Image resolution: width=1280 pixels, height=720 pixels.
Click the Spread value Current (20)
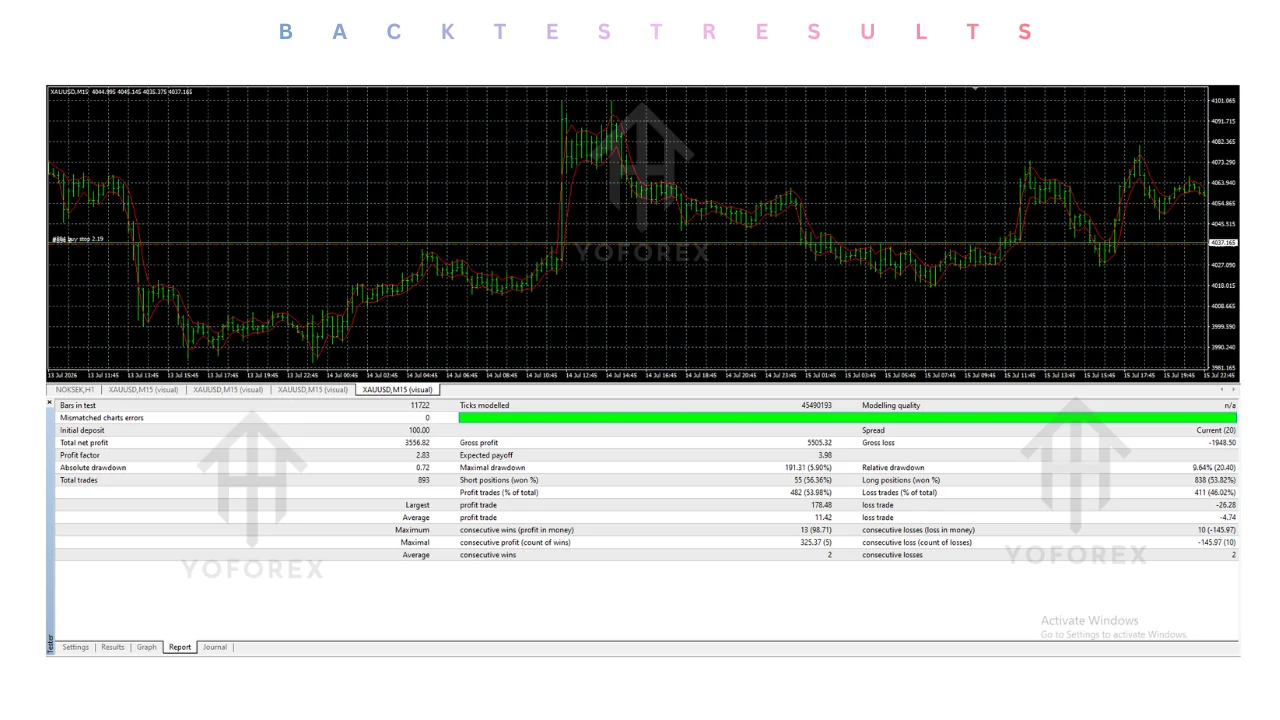click(1216, 431)
